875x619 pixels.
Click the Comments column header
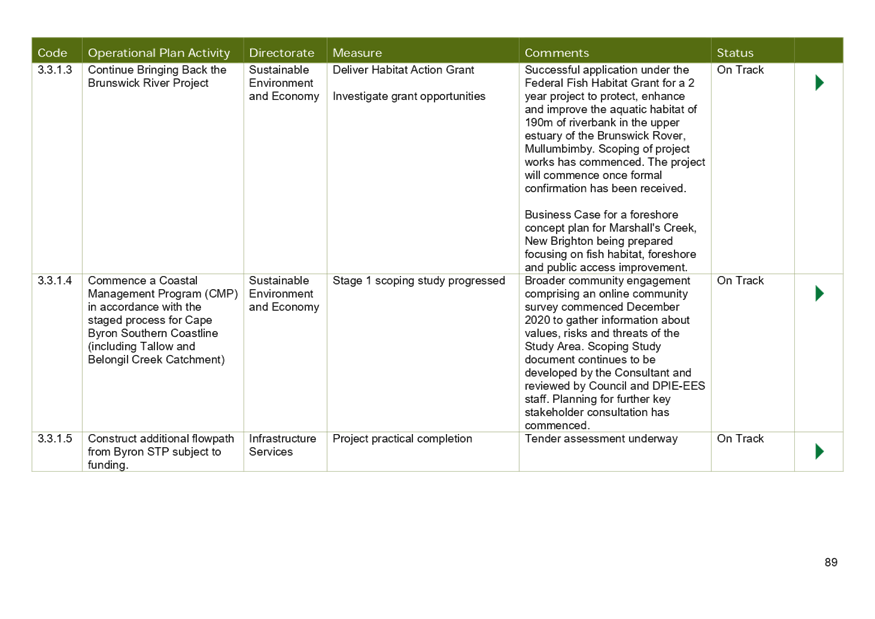(x=557, y=53)
